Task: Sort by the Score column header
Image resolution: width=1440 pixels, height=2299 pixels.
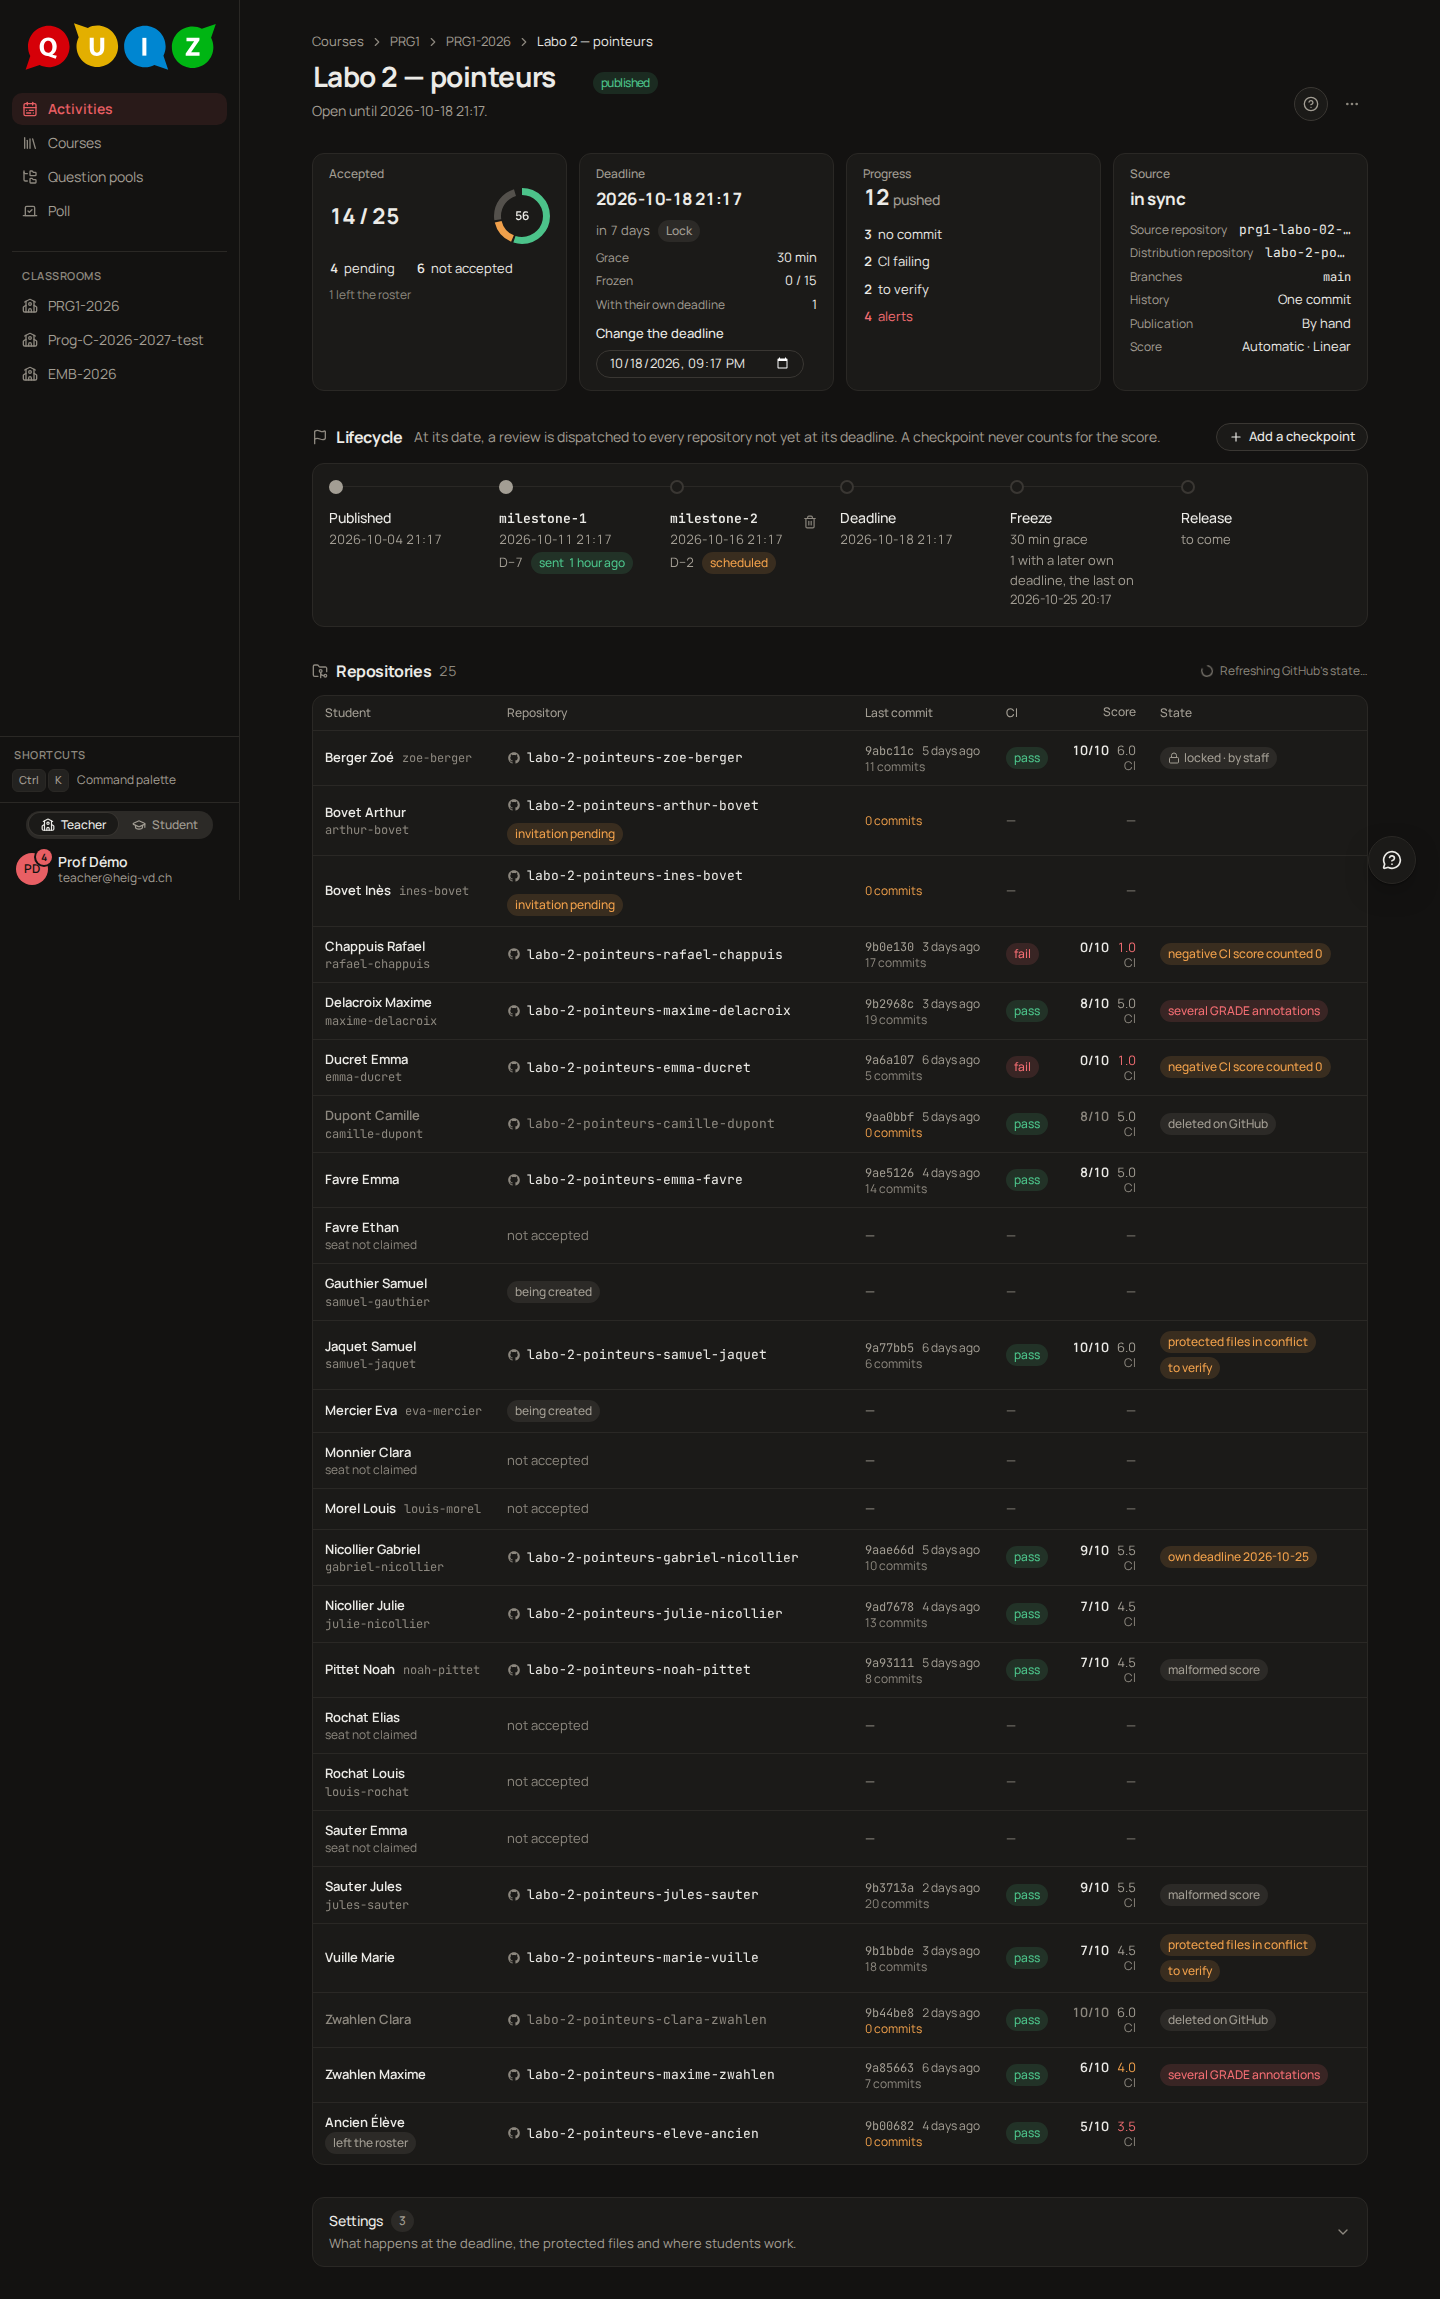Action: pyautogui.click(x=1118, y=712)
